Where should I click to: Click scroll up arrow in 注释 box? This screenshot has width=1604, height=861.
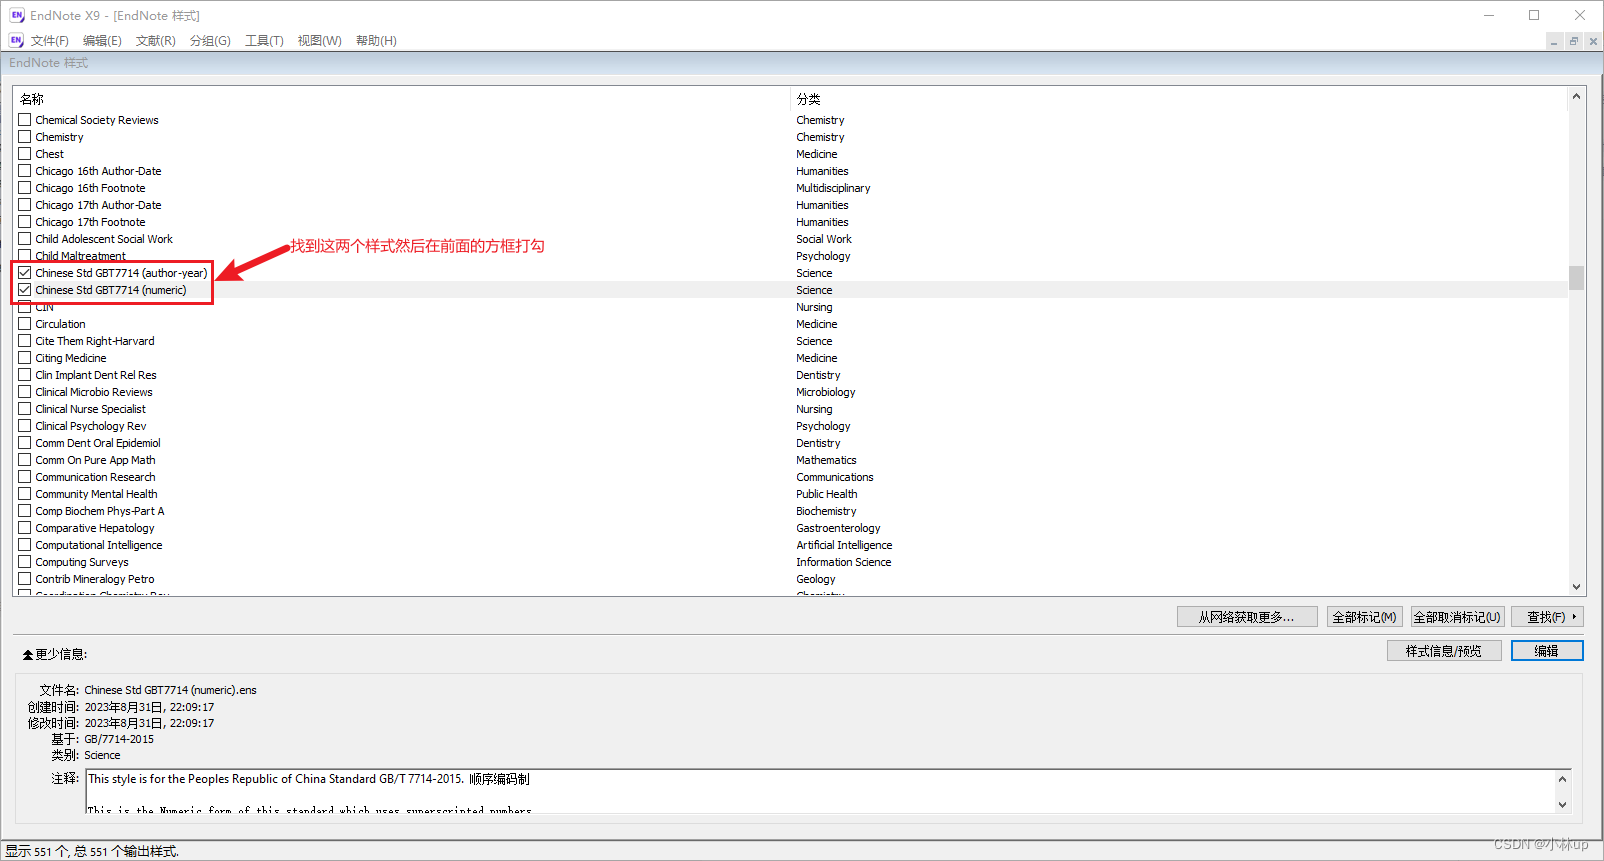pos(1562,779)
